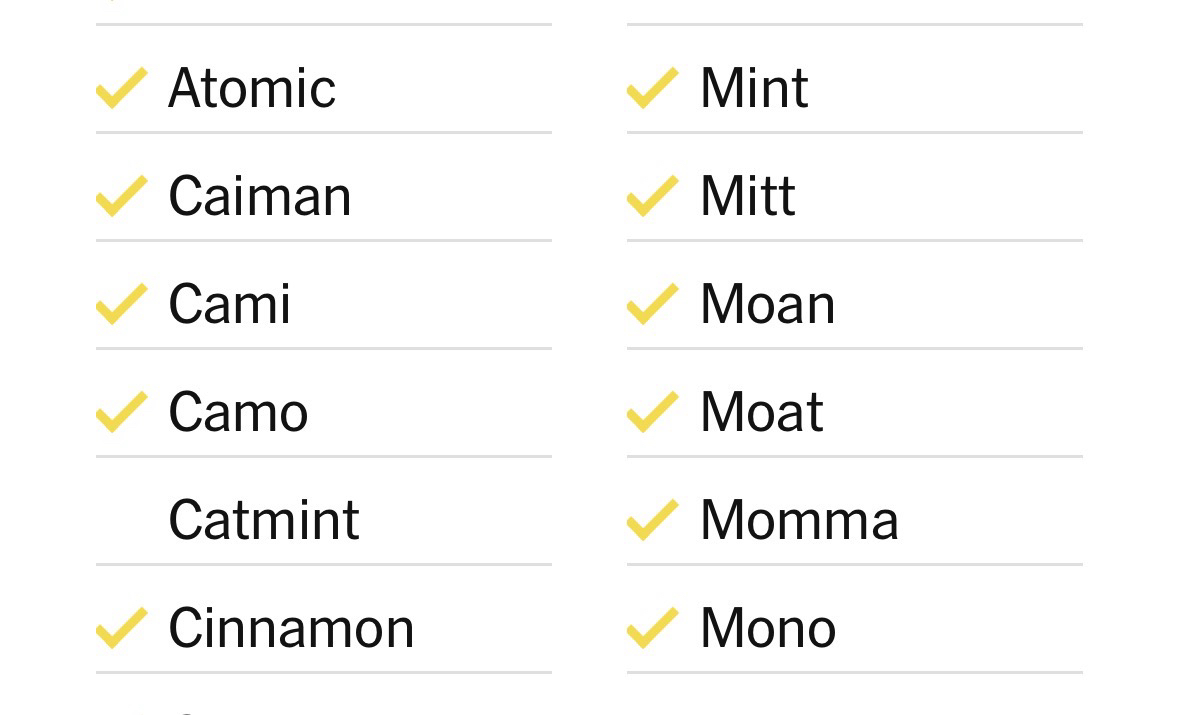The image size is (1179, 715).
Task: Click the word Mono
Action: point(768,628)
